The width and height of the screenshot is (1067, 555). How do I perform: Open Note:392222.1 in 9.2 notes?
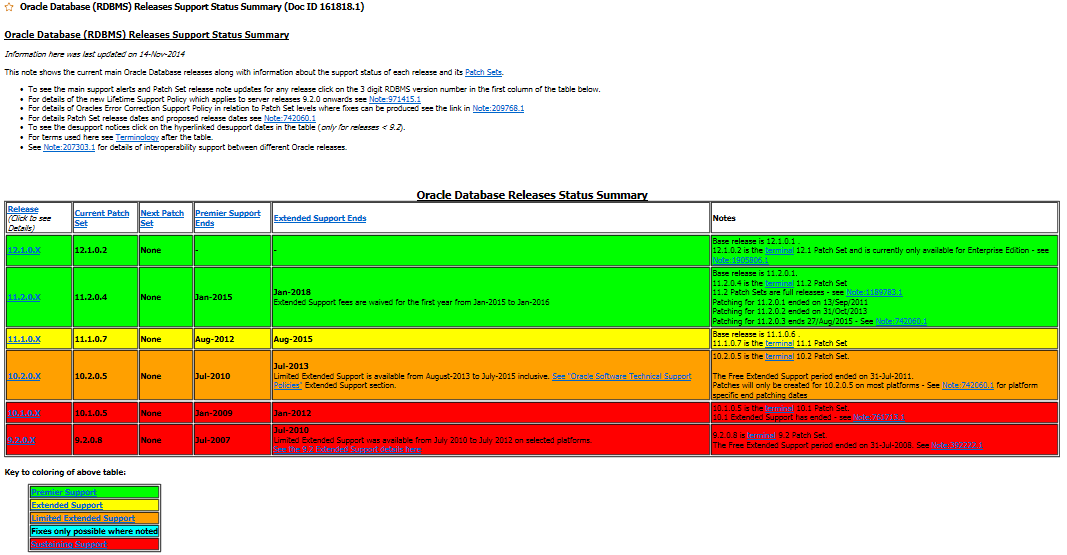point(957,445)
